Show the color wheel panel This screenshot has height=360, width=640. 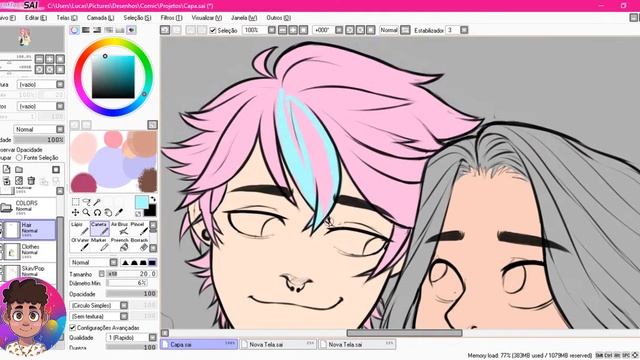click(74, 30)
